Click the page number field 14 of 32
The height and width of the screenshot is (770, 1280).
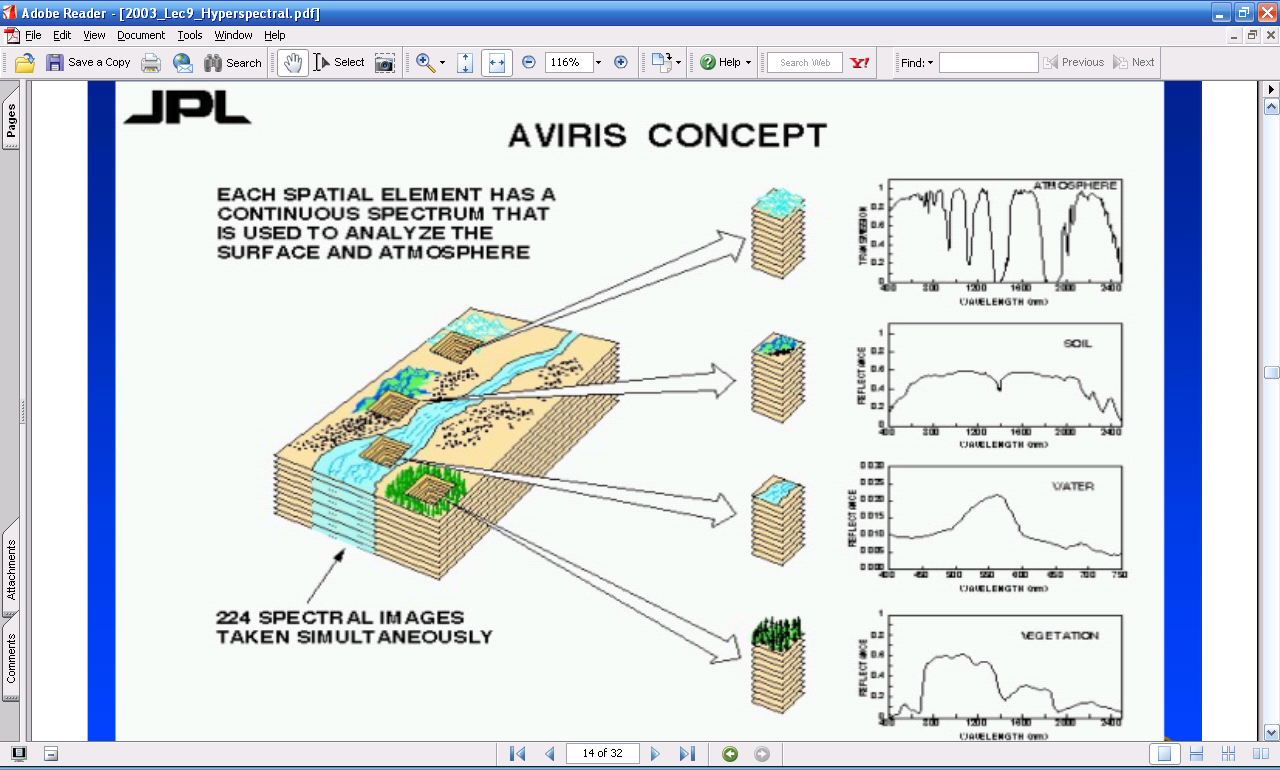602,754
